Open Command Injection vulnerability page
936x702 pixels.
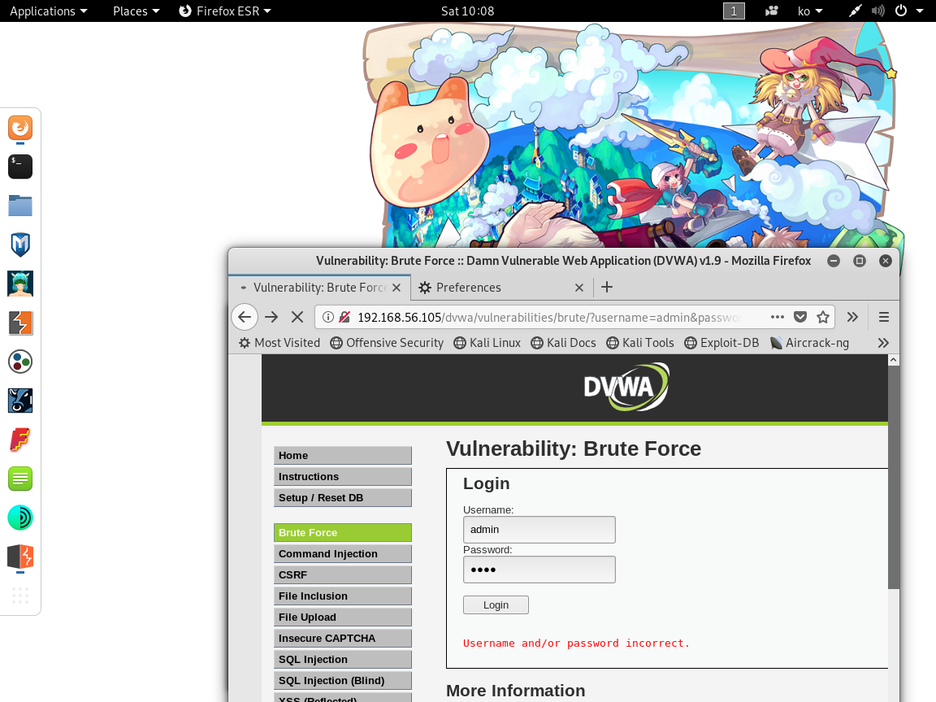[x=343, y=554]
